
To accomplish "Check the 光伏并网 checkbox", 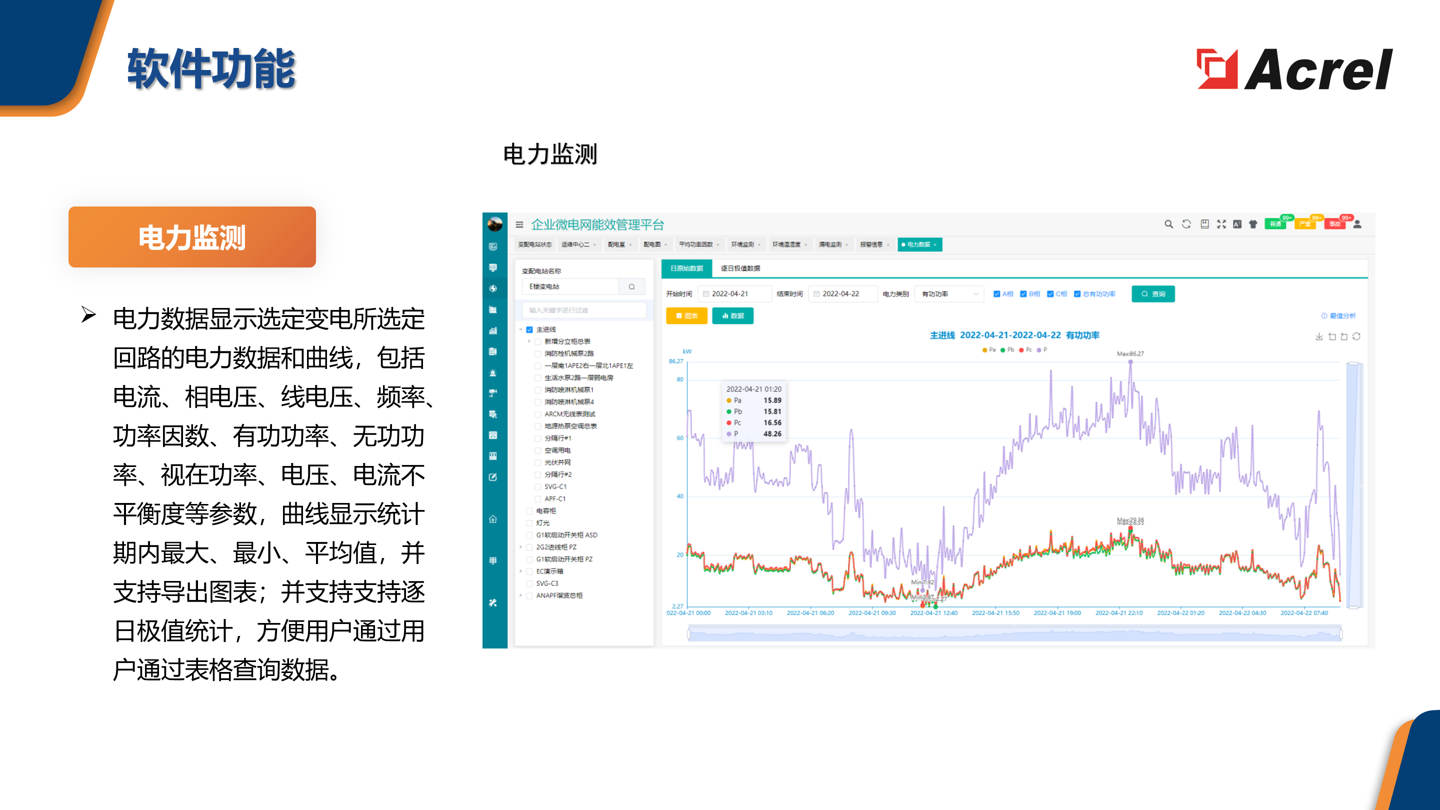I will pos(538,462).
